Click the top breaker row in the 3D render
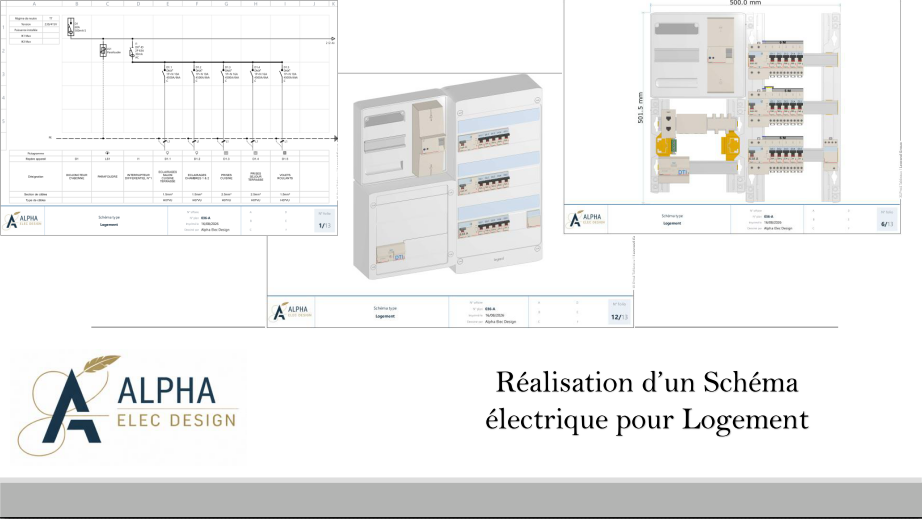922x519 pixels. 484,140
